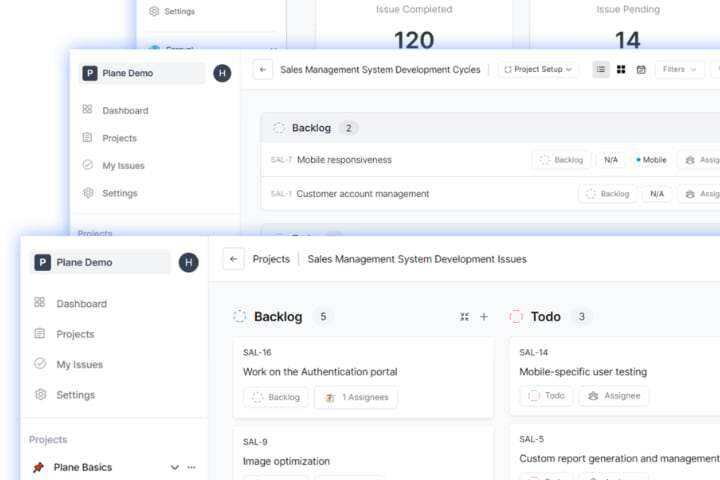
Task: Open the Project Setup dropdown
Action: point(538,70)
